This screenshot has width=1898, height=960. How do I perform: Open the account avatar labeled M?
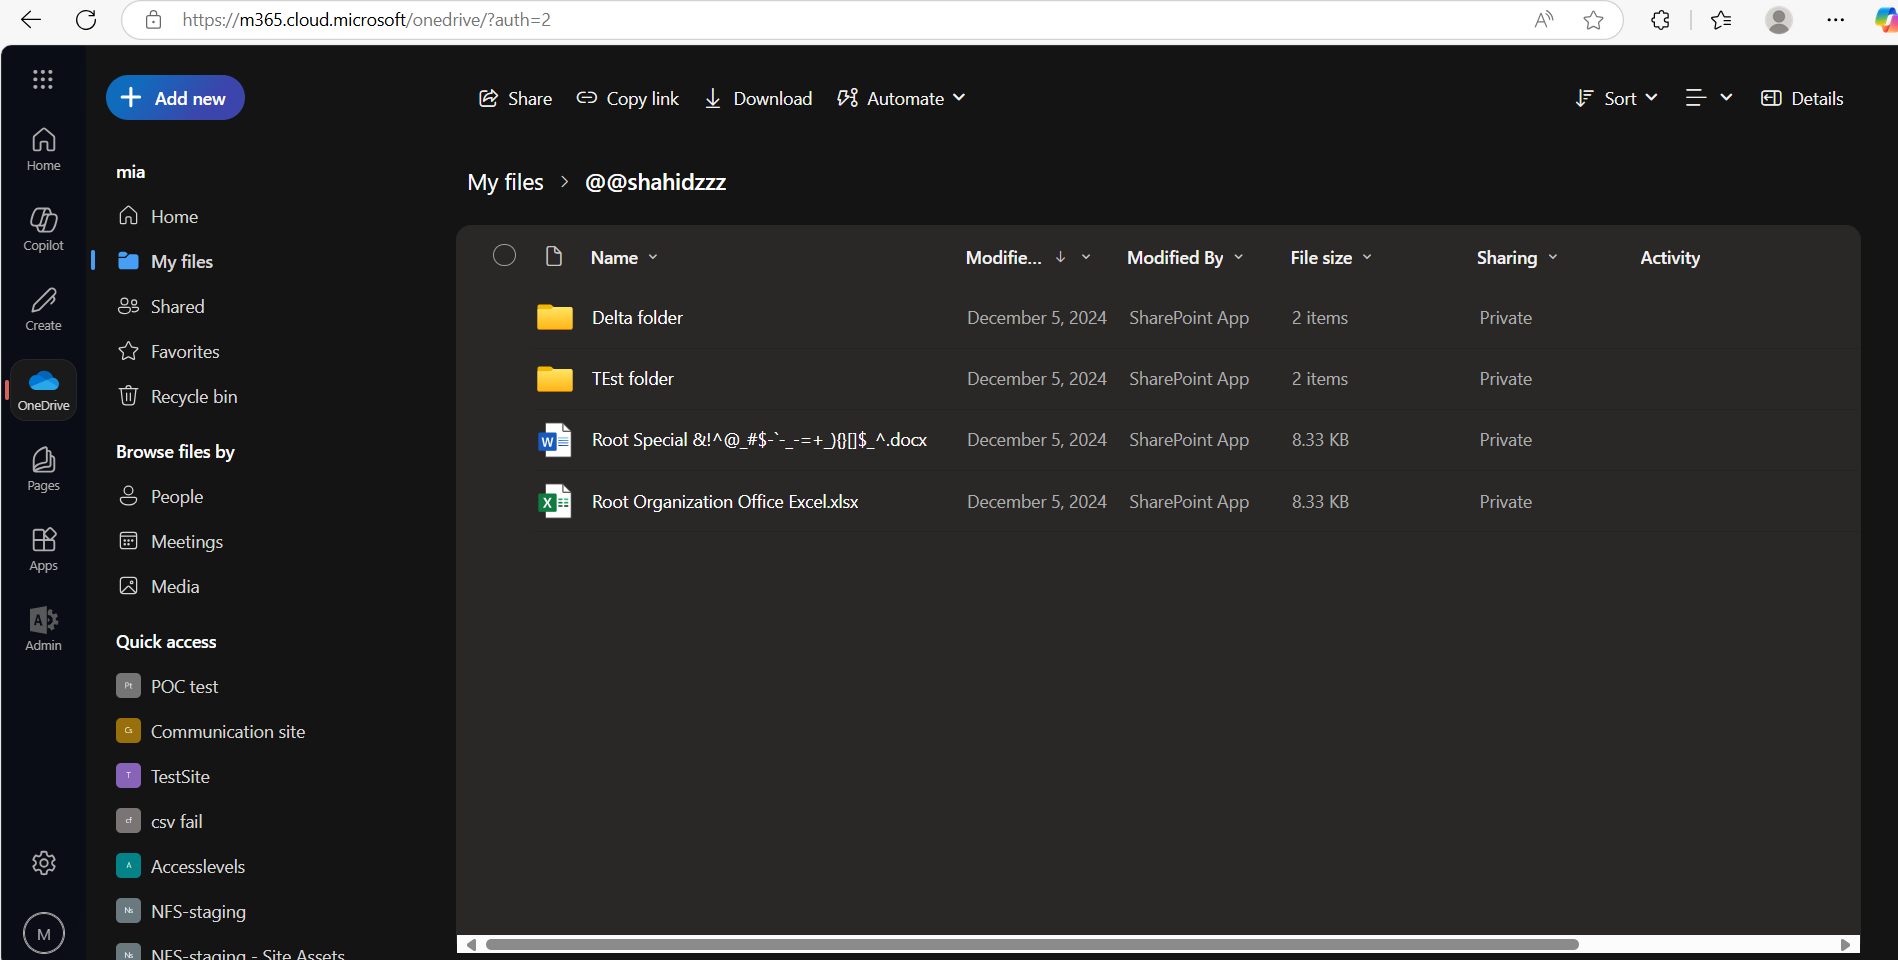(x=43, y=934)
